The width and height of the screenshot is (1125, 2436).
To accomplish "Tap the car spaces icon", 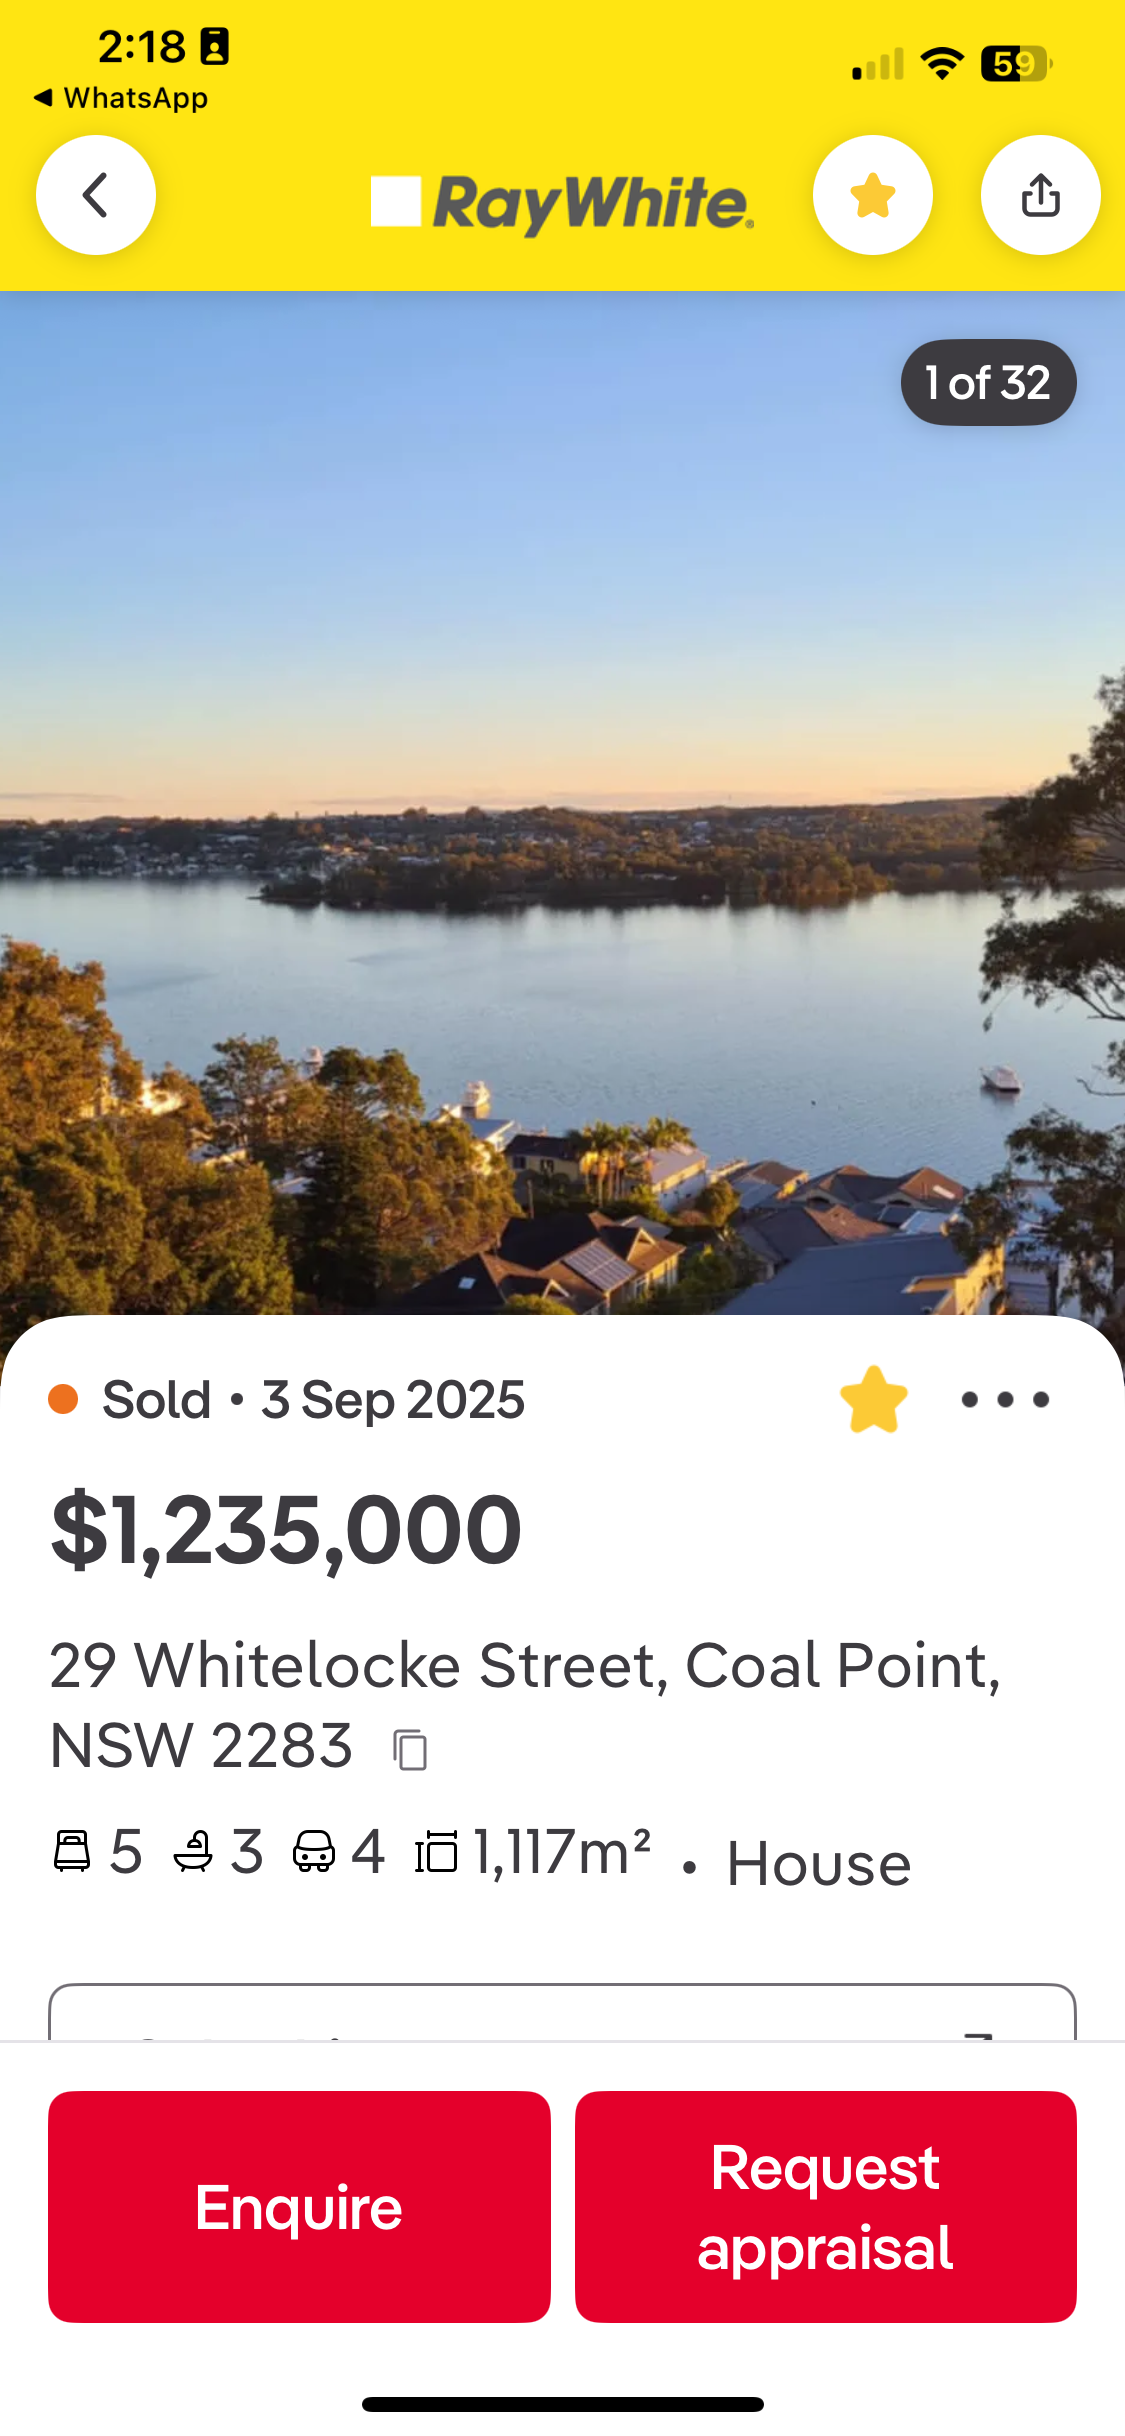I will 313,1851.
